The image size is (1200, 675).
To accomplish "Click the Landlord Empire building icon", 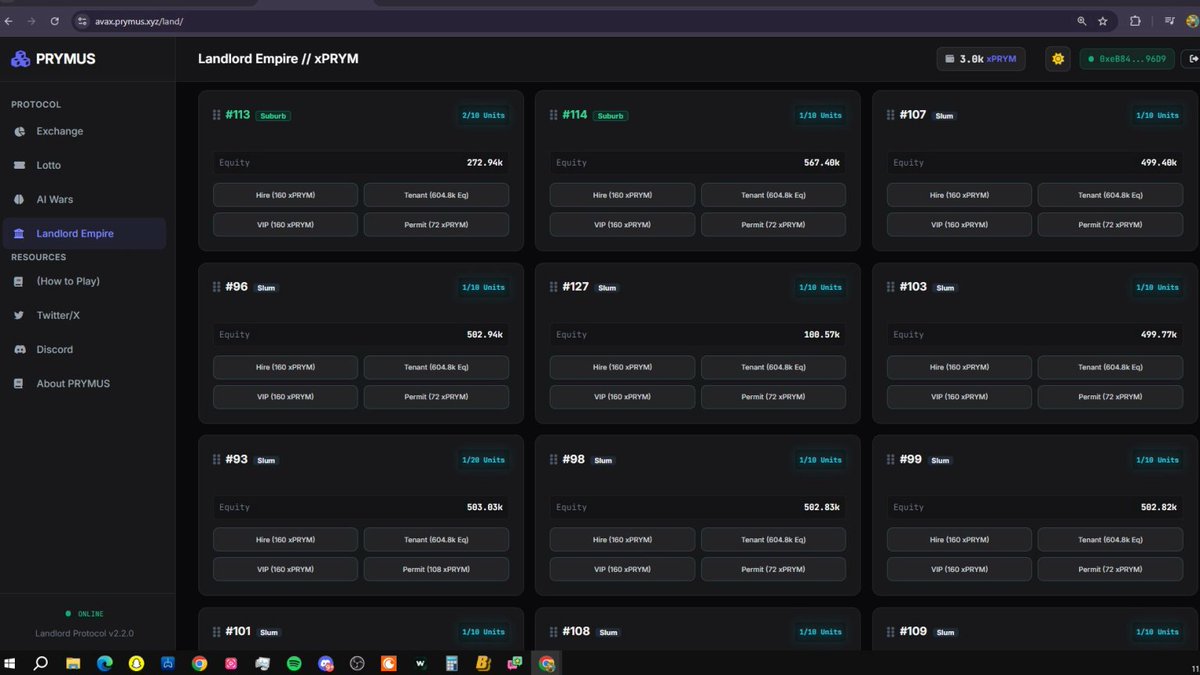I will coord(19,233).
